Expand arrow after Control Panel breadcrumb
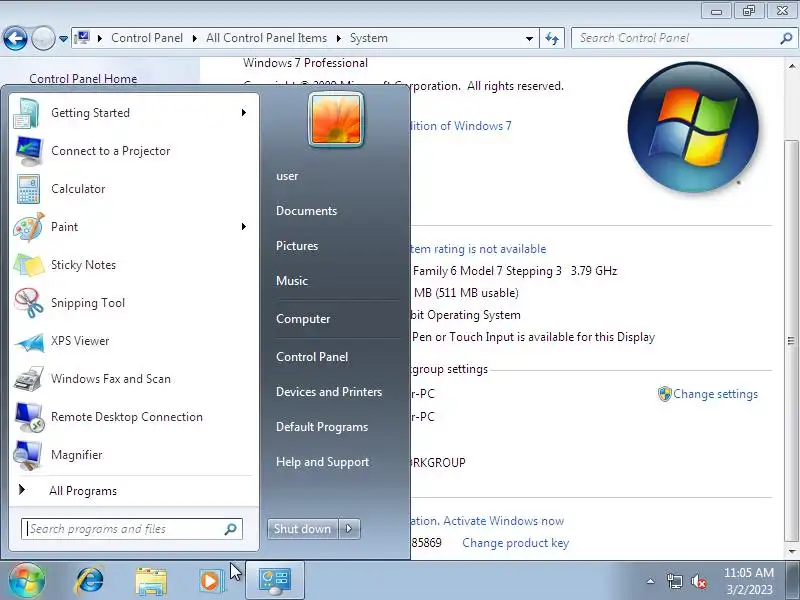 [x=195, y=38]
